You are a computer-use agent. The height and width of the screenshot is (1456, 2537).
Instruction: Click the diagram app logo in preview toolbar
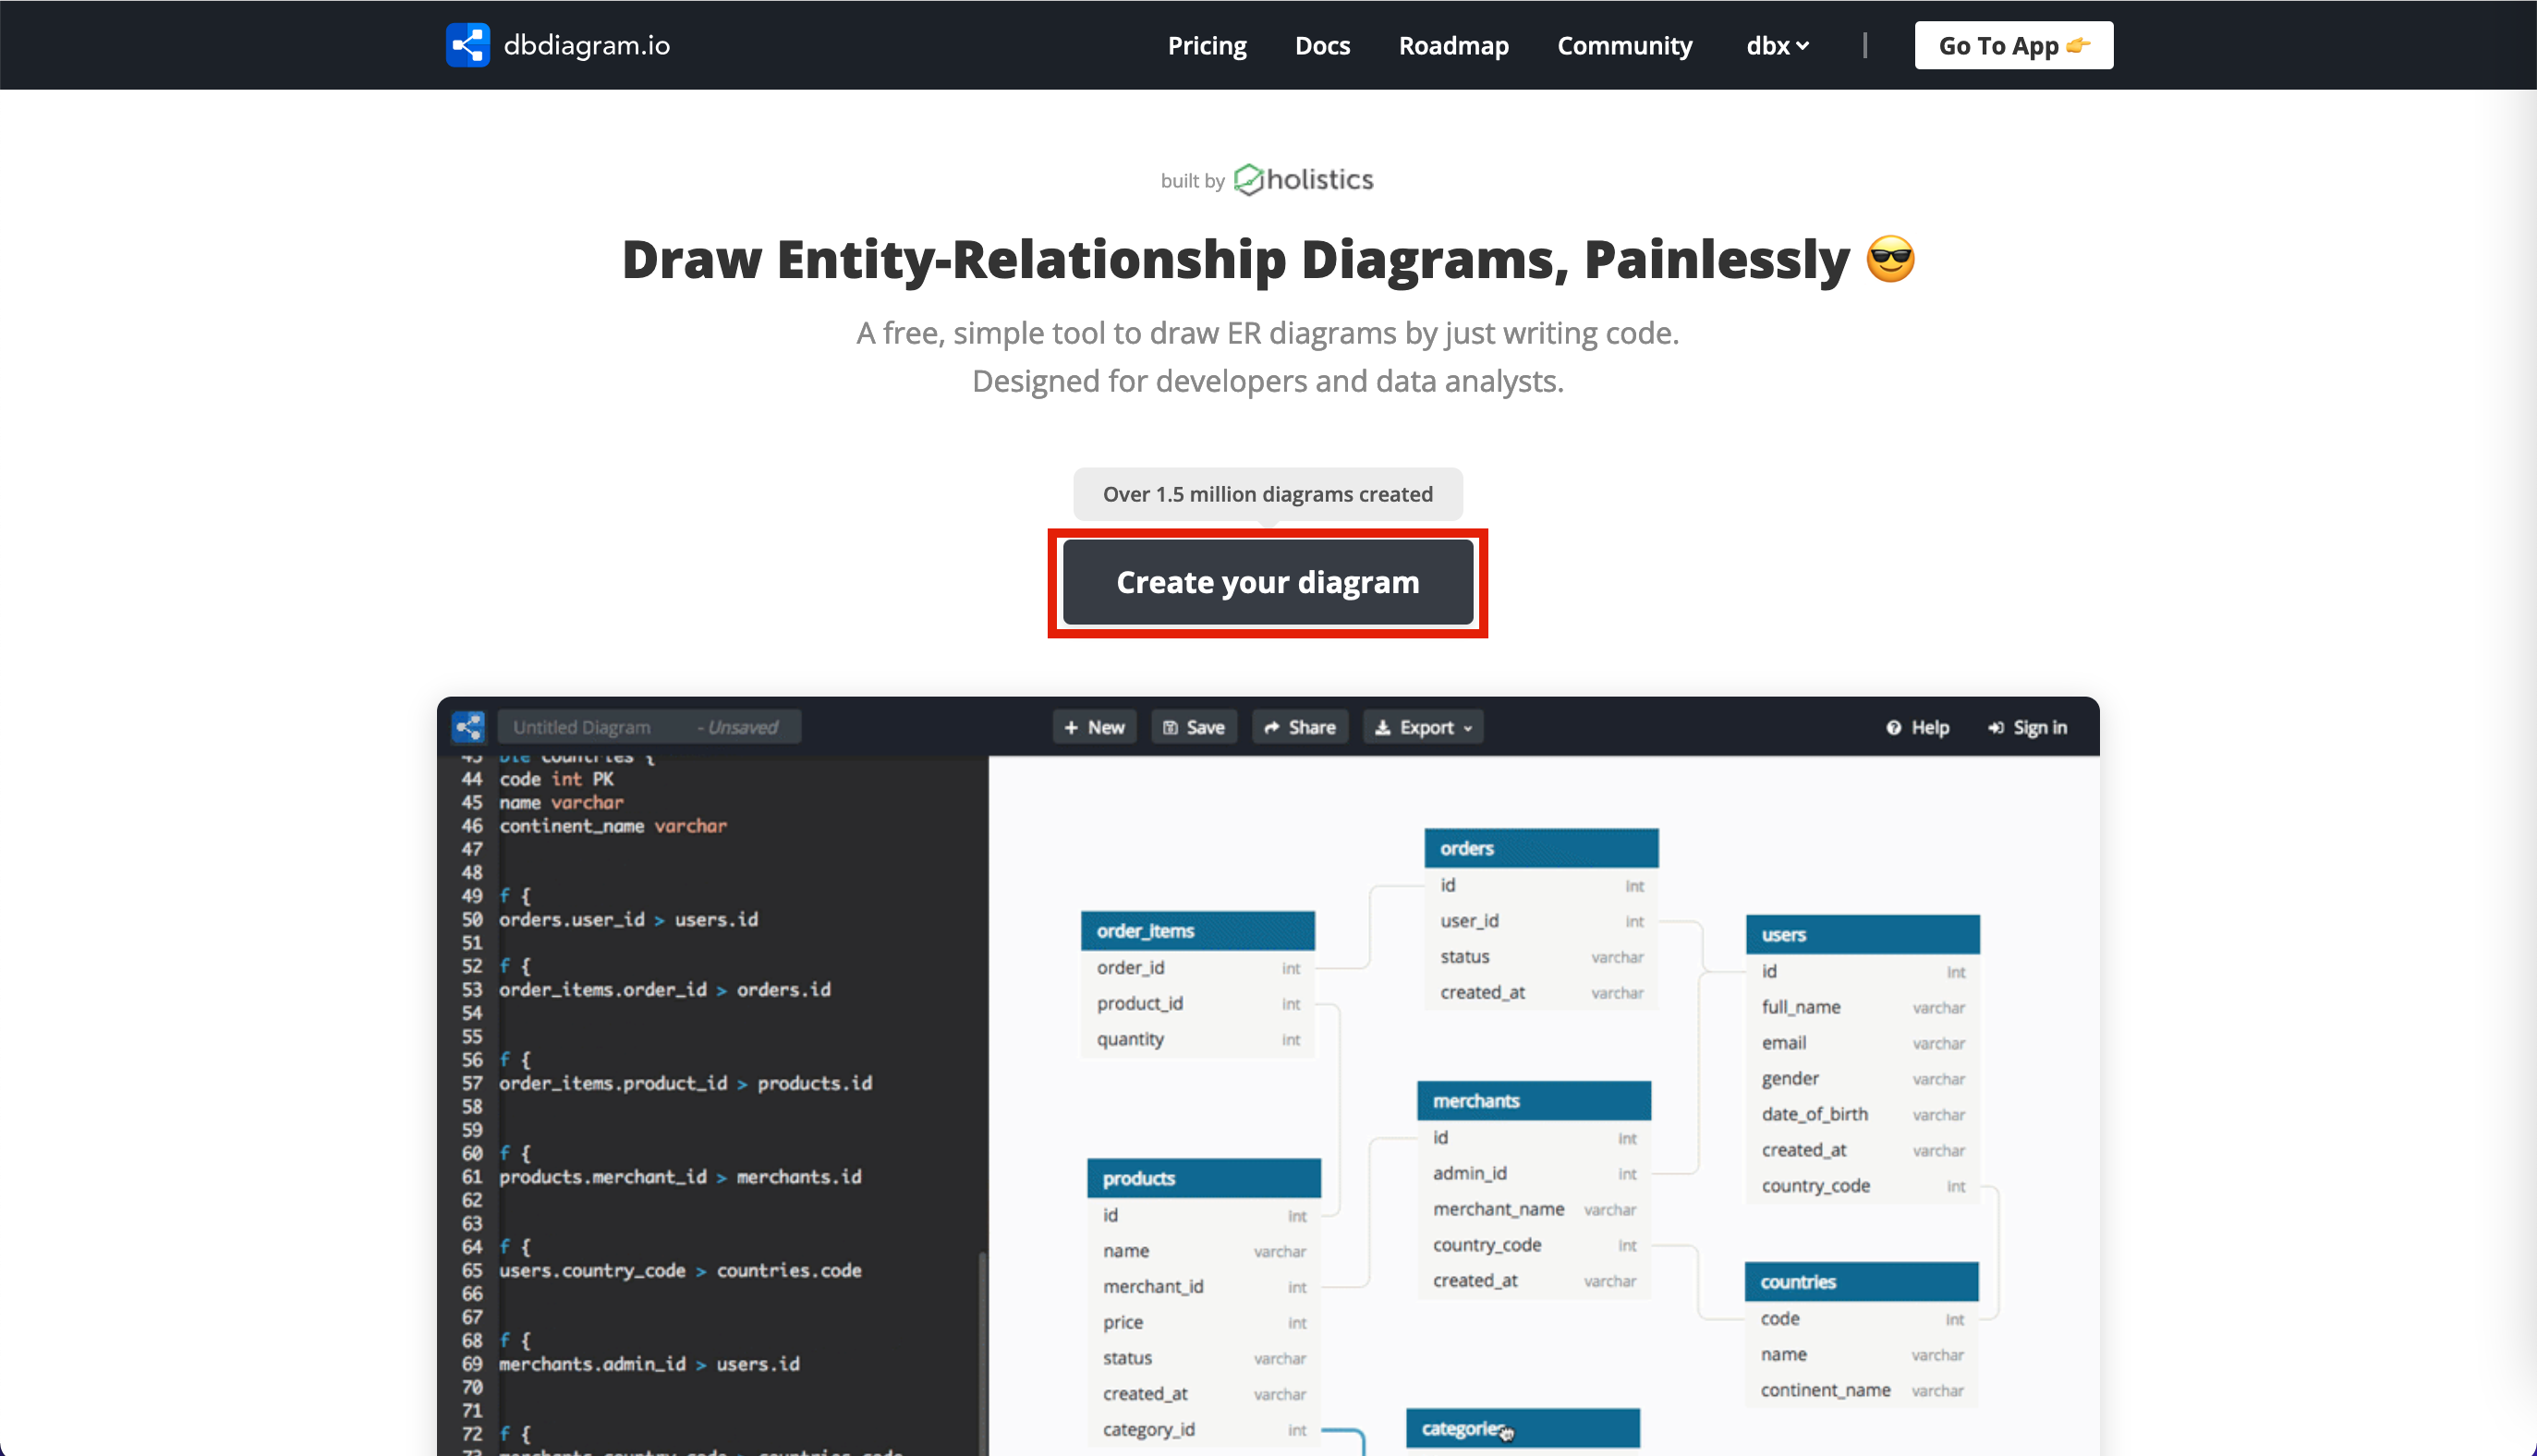(x=468, y=727)
